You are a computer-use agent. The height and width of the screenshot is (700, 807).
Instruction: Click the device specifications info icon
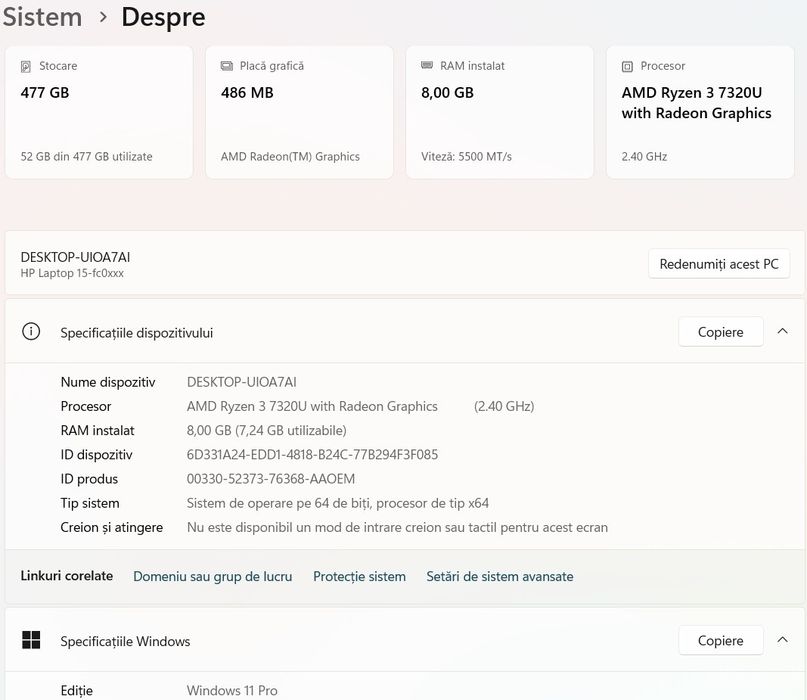31,332
